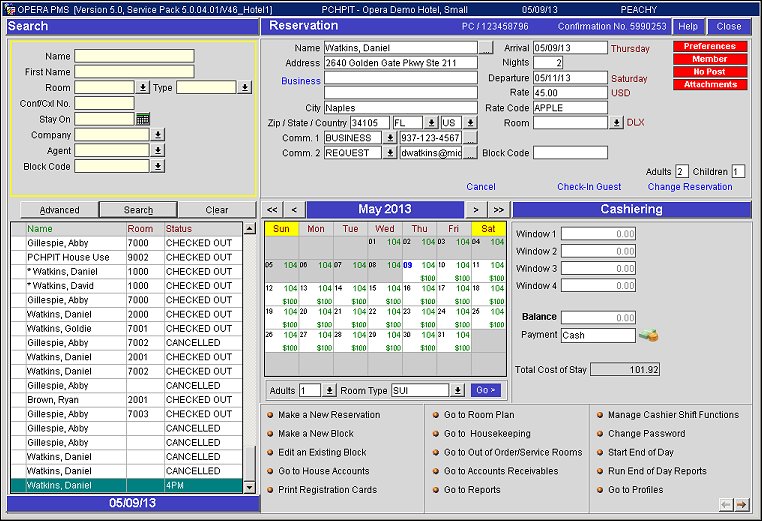Open name lookup ellipsis beside Watkins, Daniel

coord(486,48)
